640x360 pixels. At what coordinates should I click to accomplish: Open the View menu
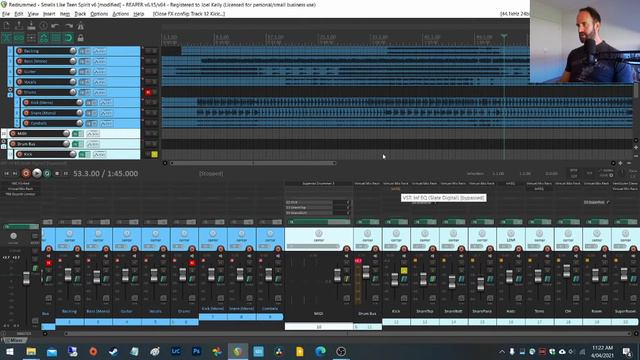(33, 14)
